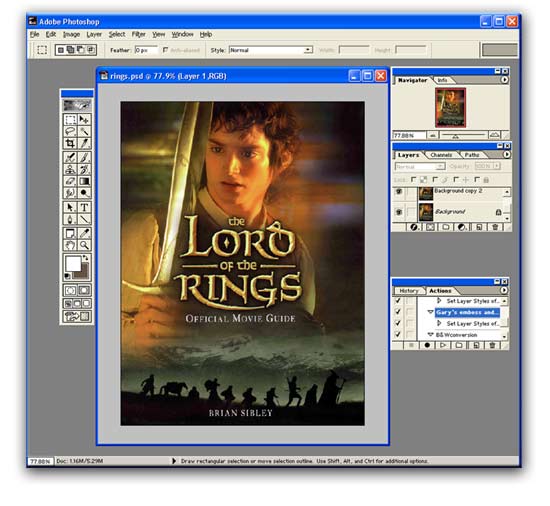This screenshot has height=506, width=550.
Task: Open the Opacity slider arrow
Action: click(496, 166)
